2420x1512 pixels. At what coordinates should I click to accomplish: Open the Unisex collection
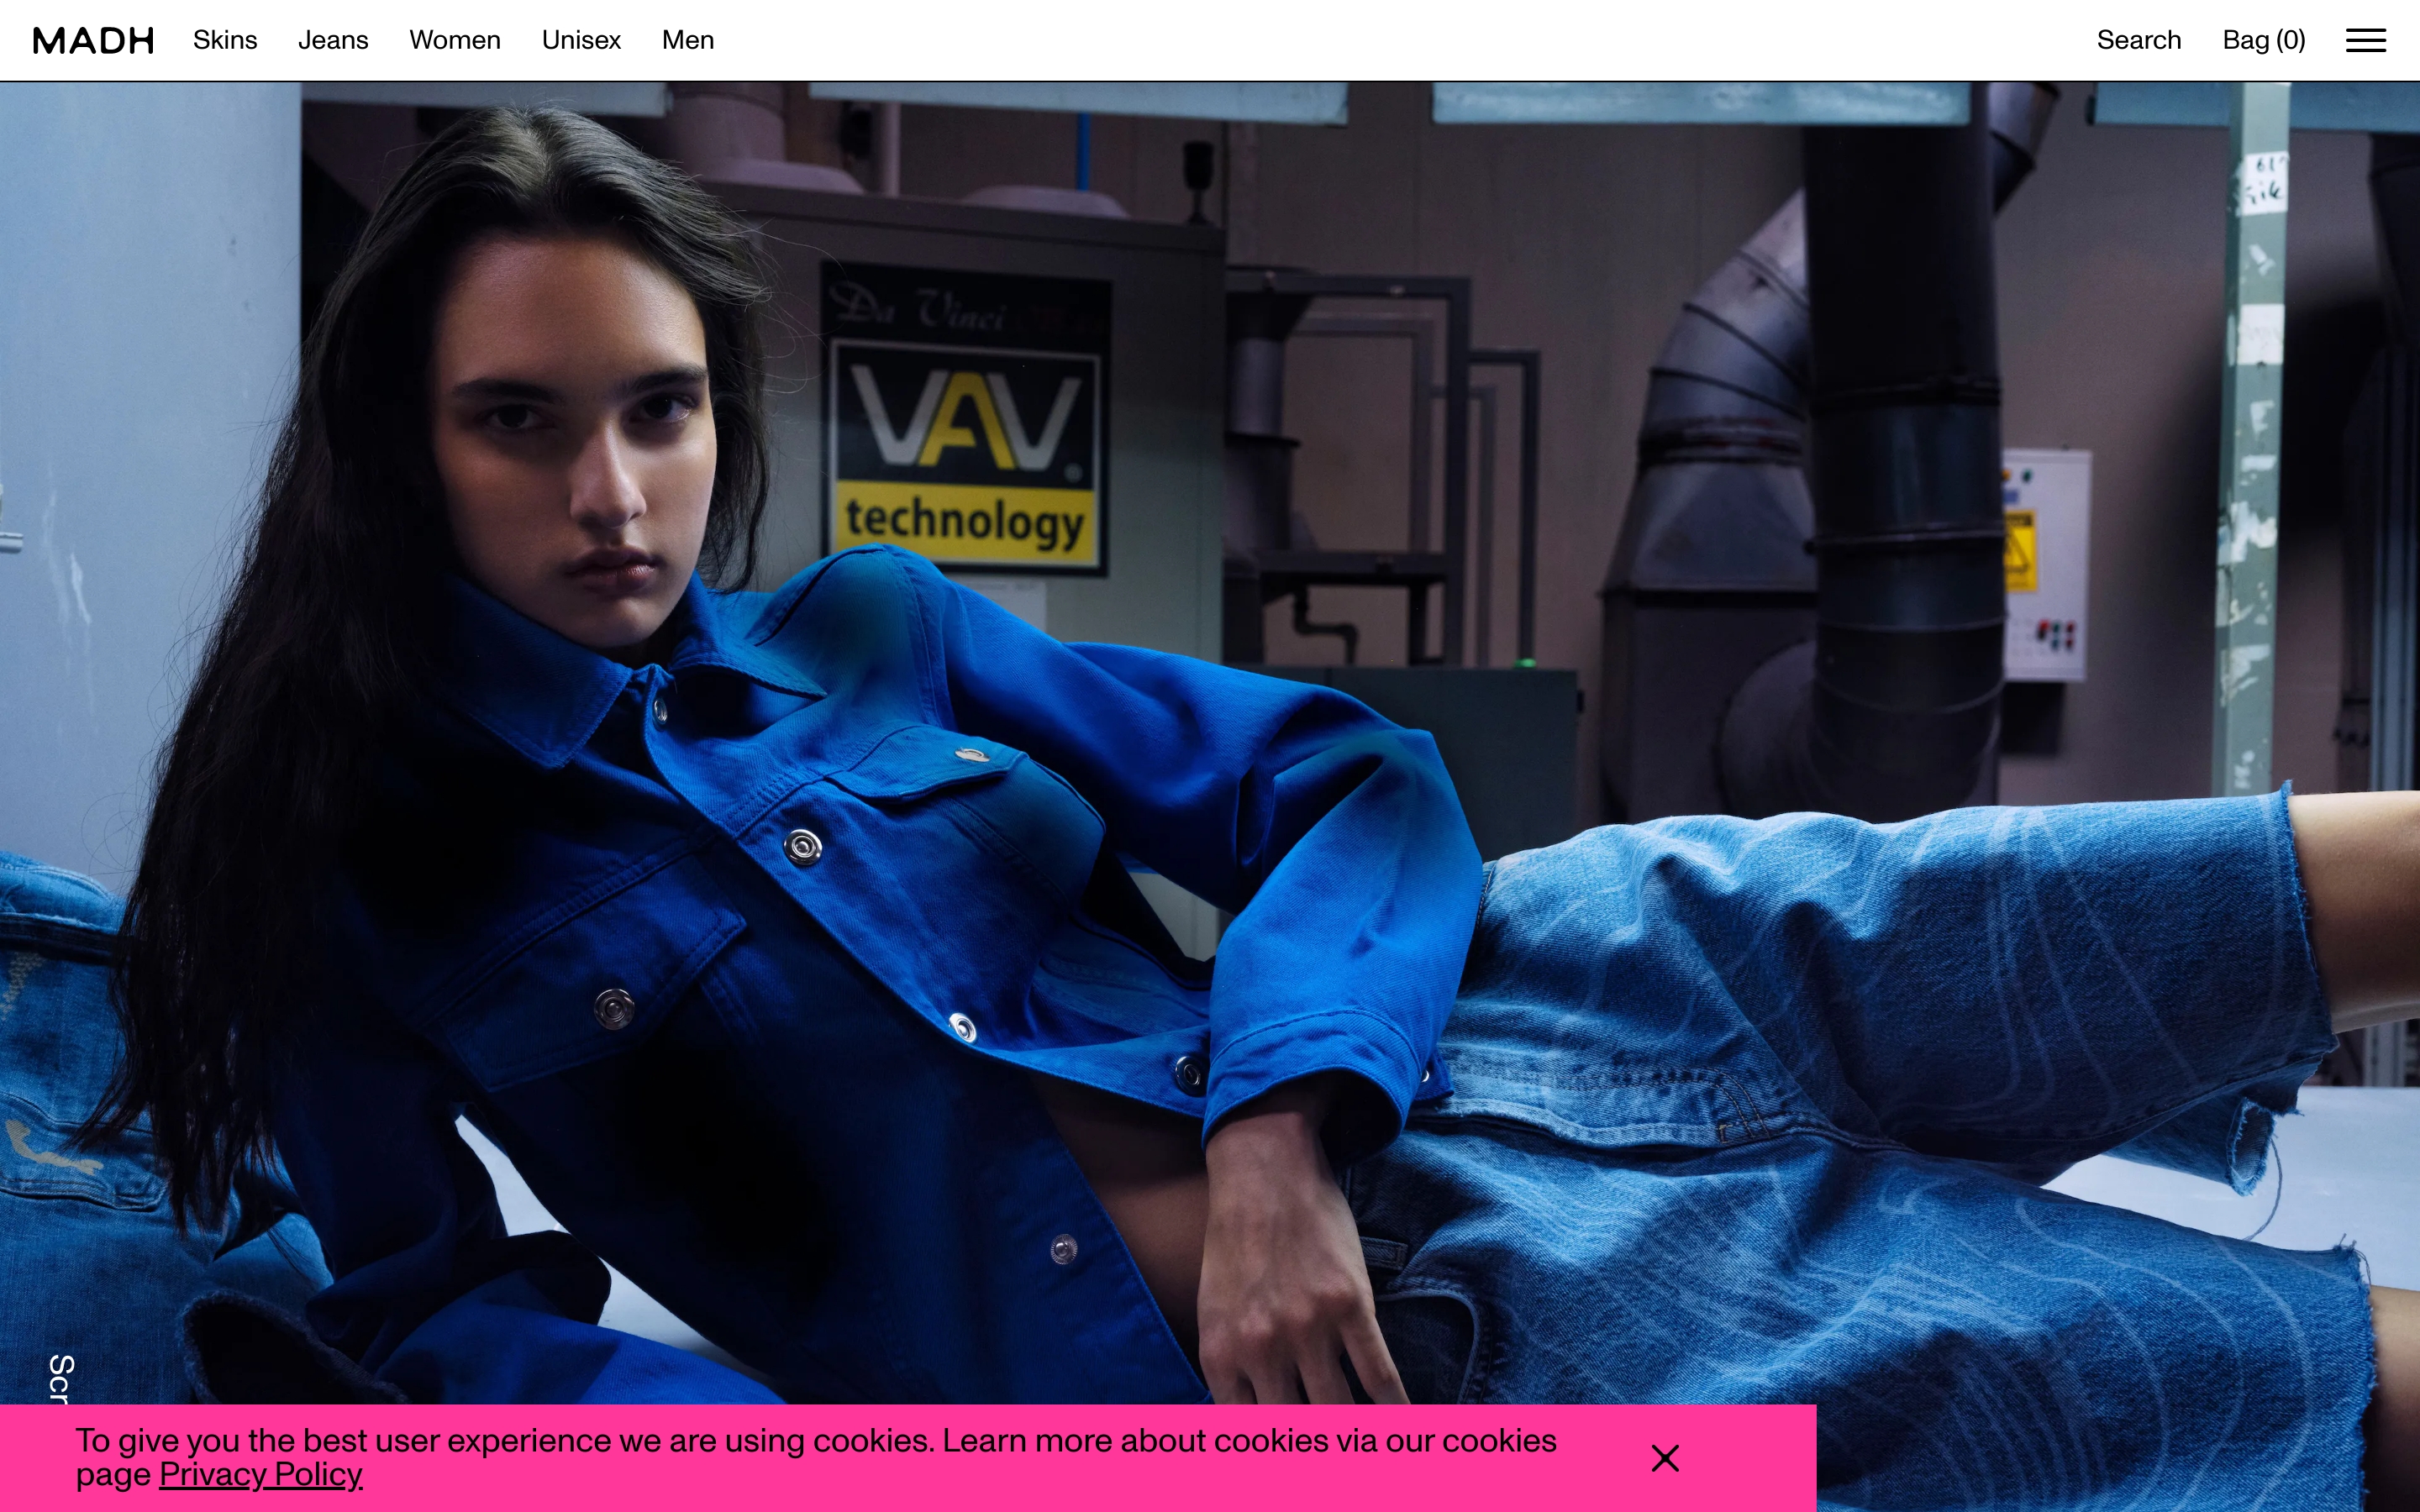[x=581, y=40]
